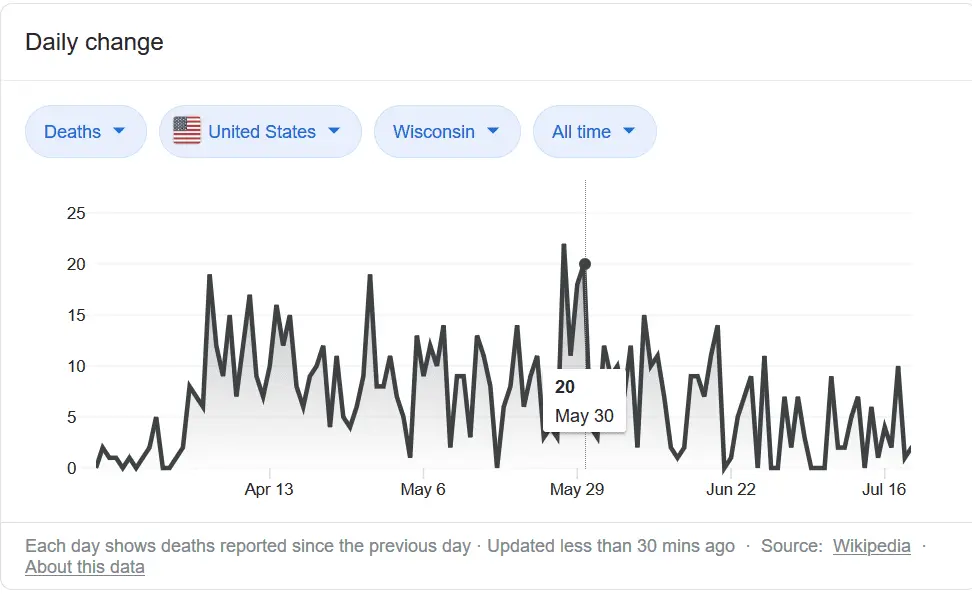Click the caret next to United States
The width and height of the screenshot is (972, 597).
[334, 131]
